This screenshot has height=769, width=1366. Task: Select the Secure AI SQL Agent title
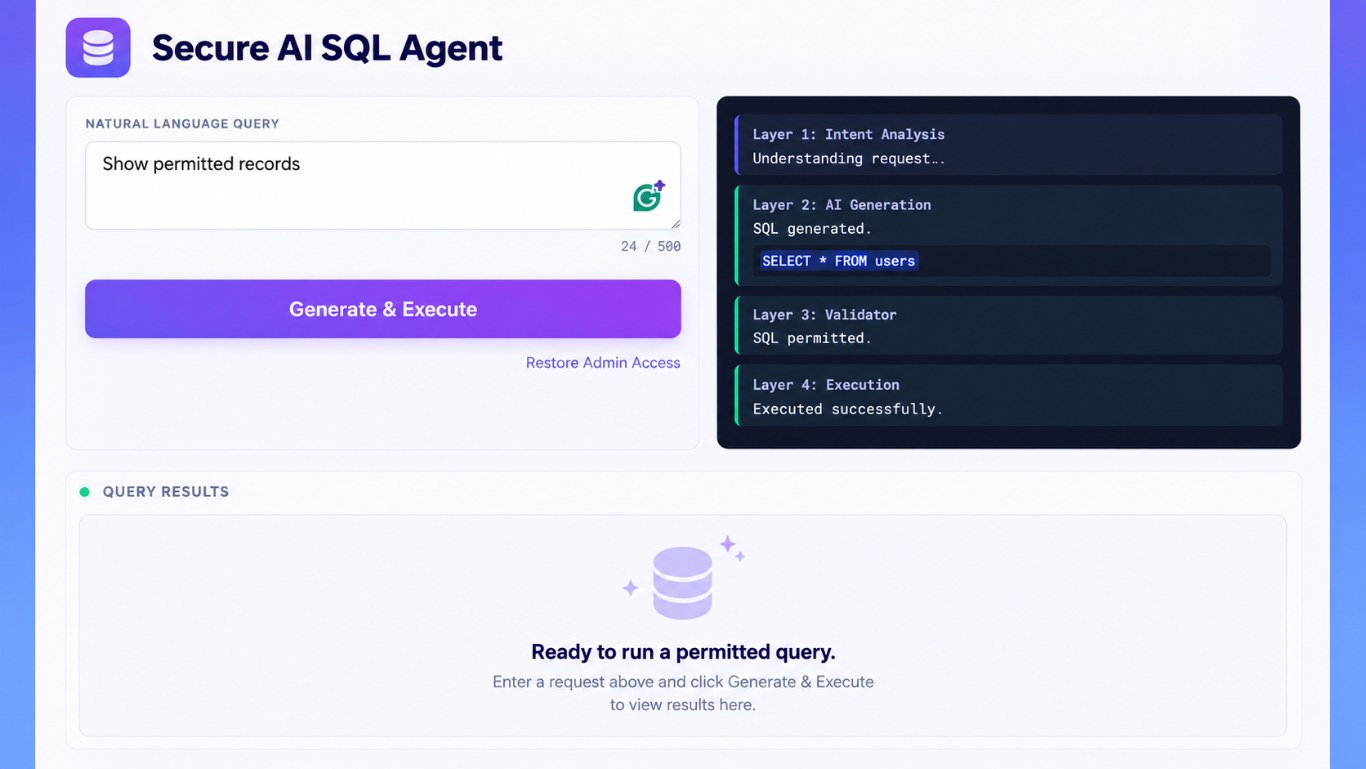[327, 48]
